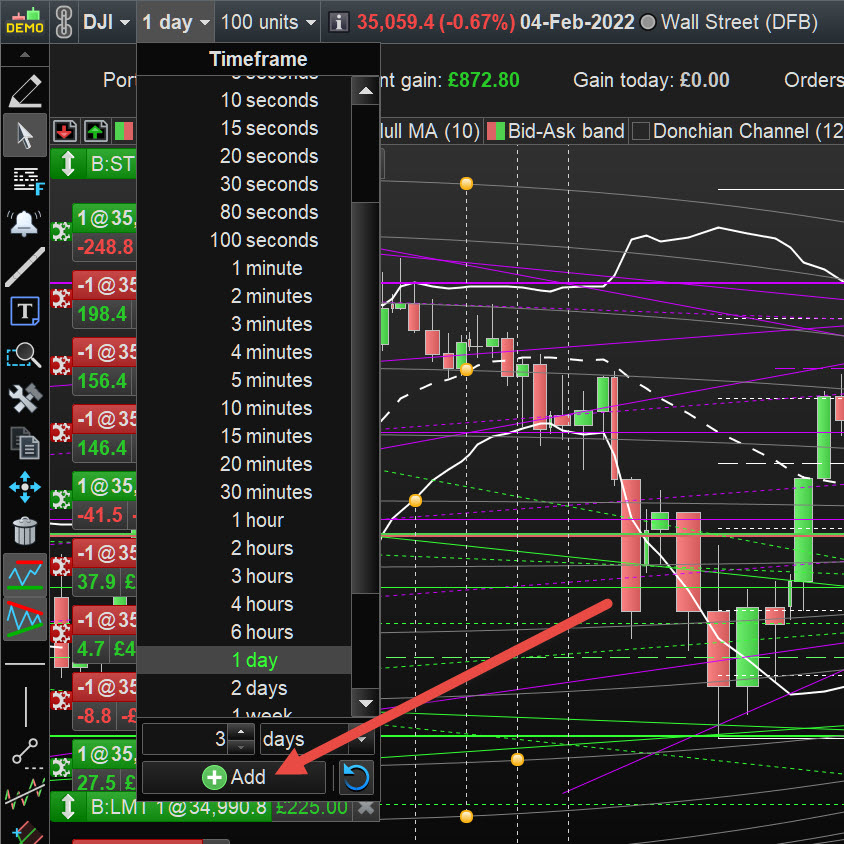
Task: Click the info icon beside price
Action: click(x=338, y=23)
